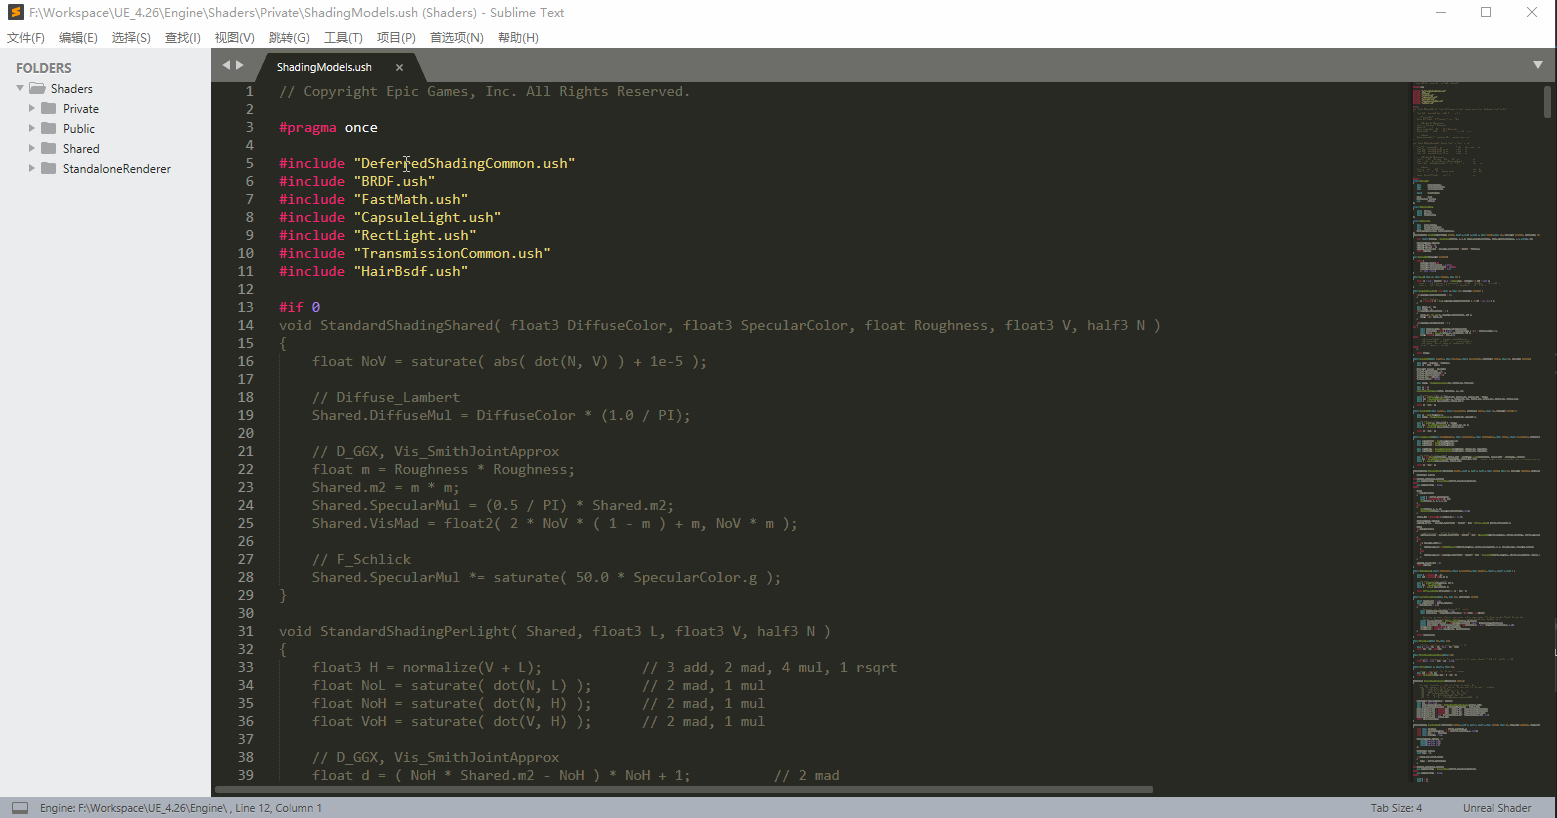Click the "RectLight.ush" include string
The height and width of the screenshot is (818, 1557).
(415, 235)
